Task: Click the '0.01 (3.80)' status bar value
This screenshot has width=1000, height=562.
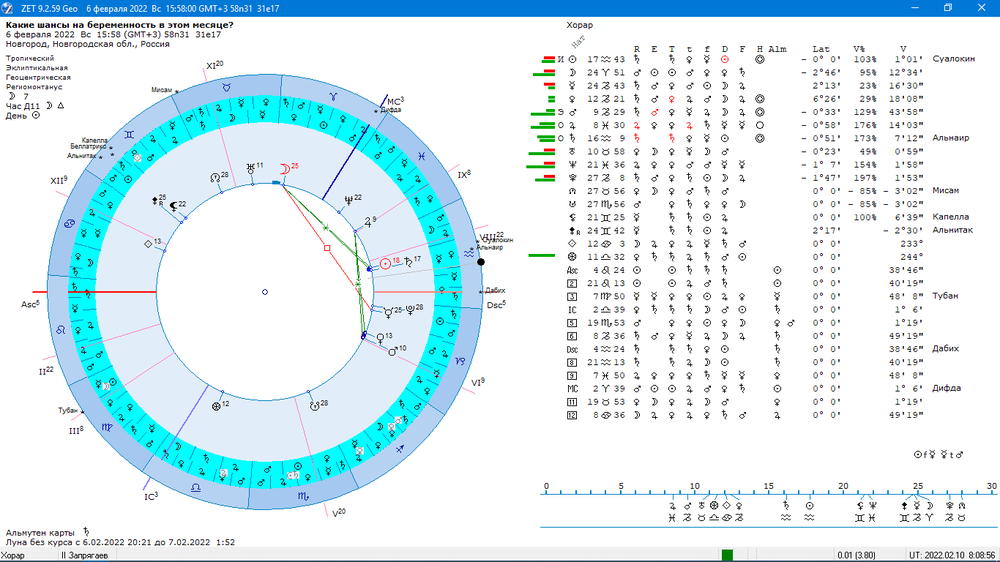Action: (856, 556)
